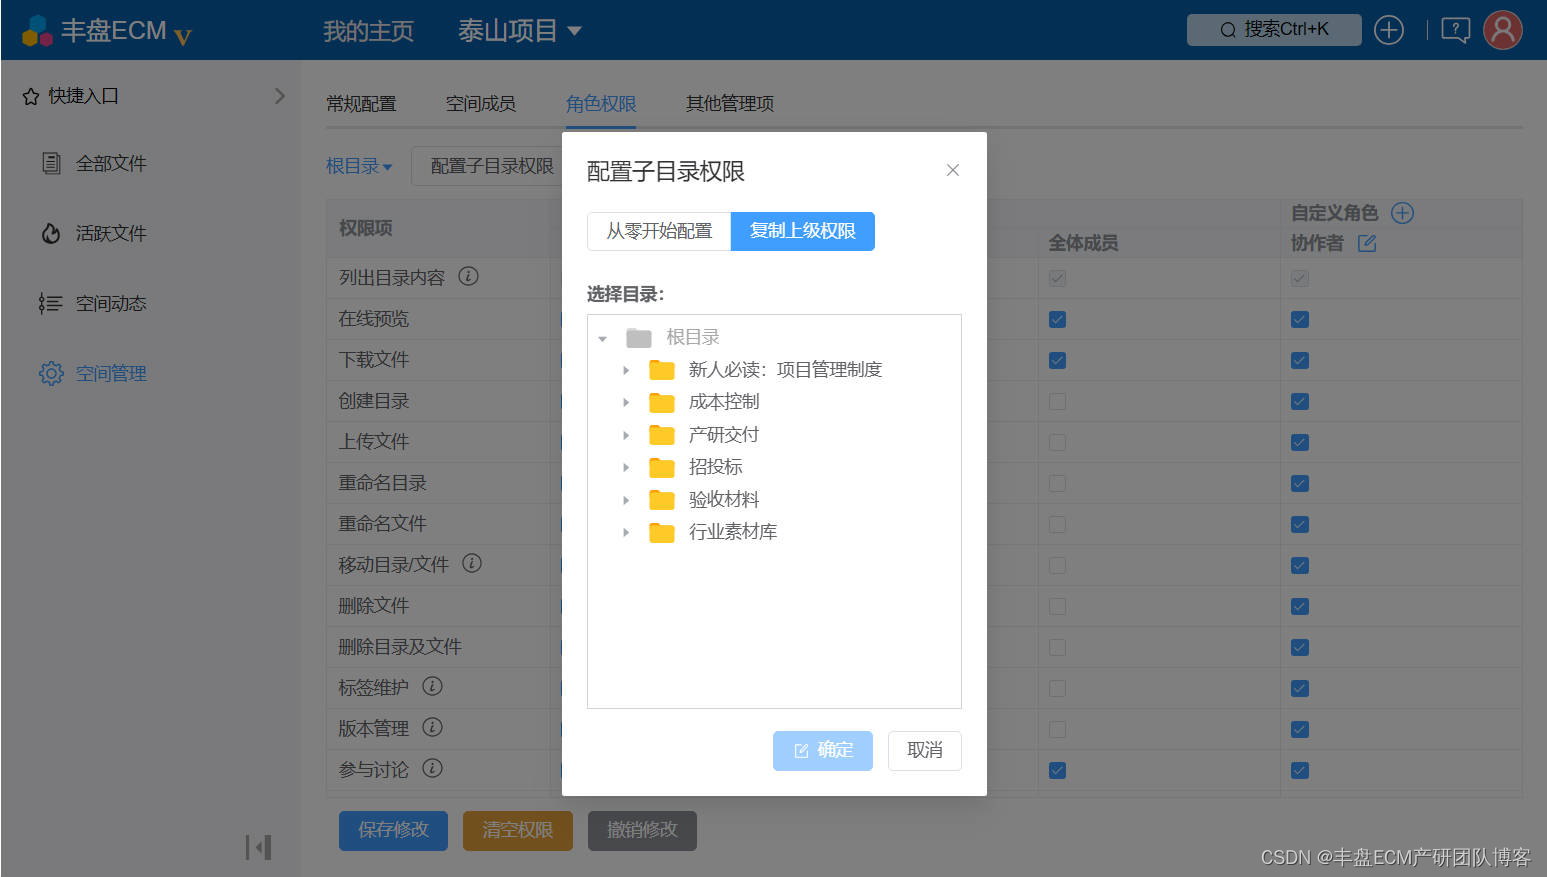1547x877 pixels.
Task: Edit the 协作者 role via pencil icon
Action: click(x=1367, y=243)
